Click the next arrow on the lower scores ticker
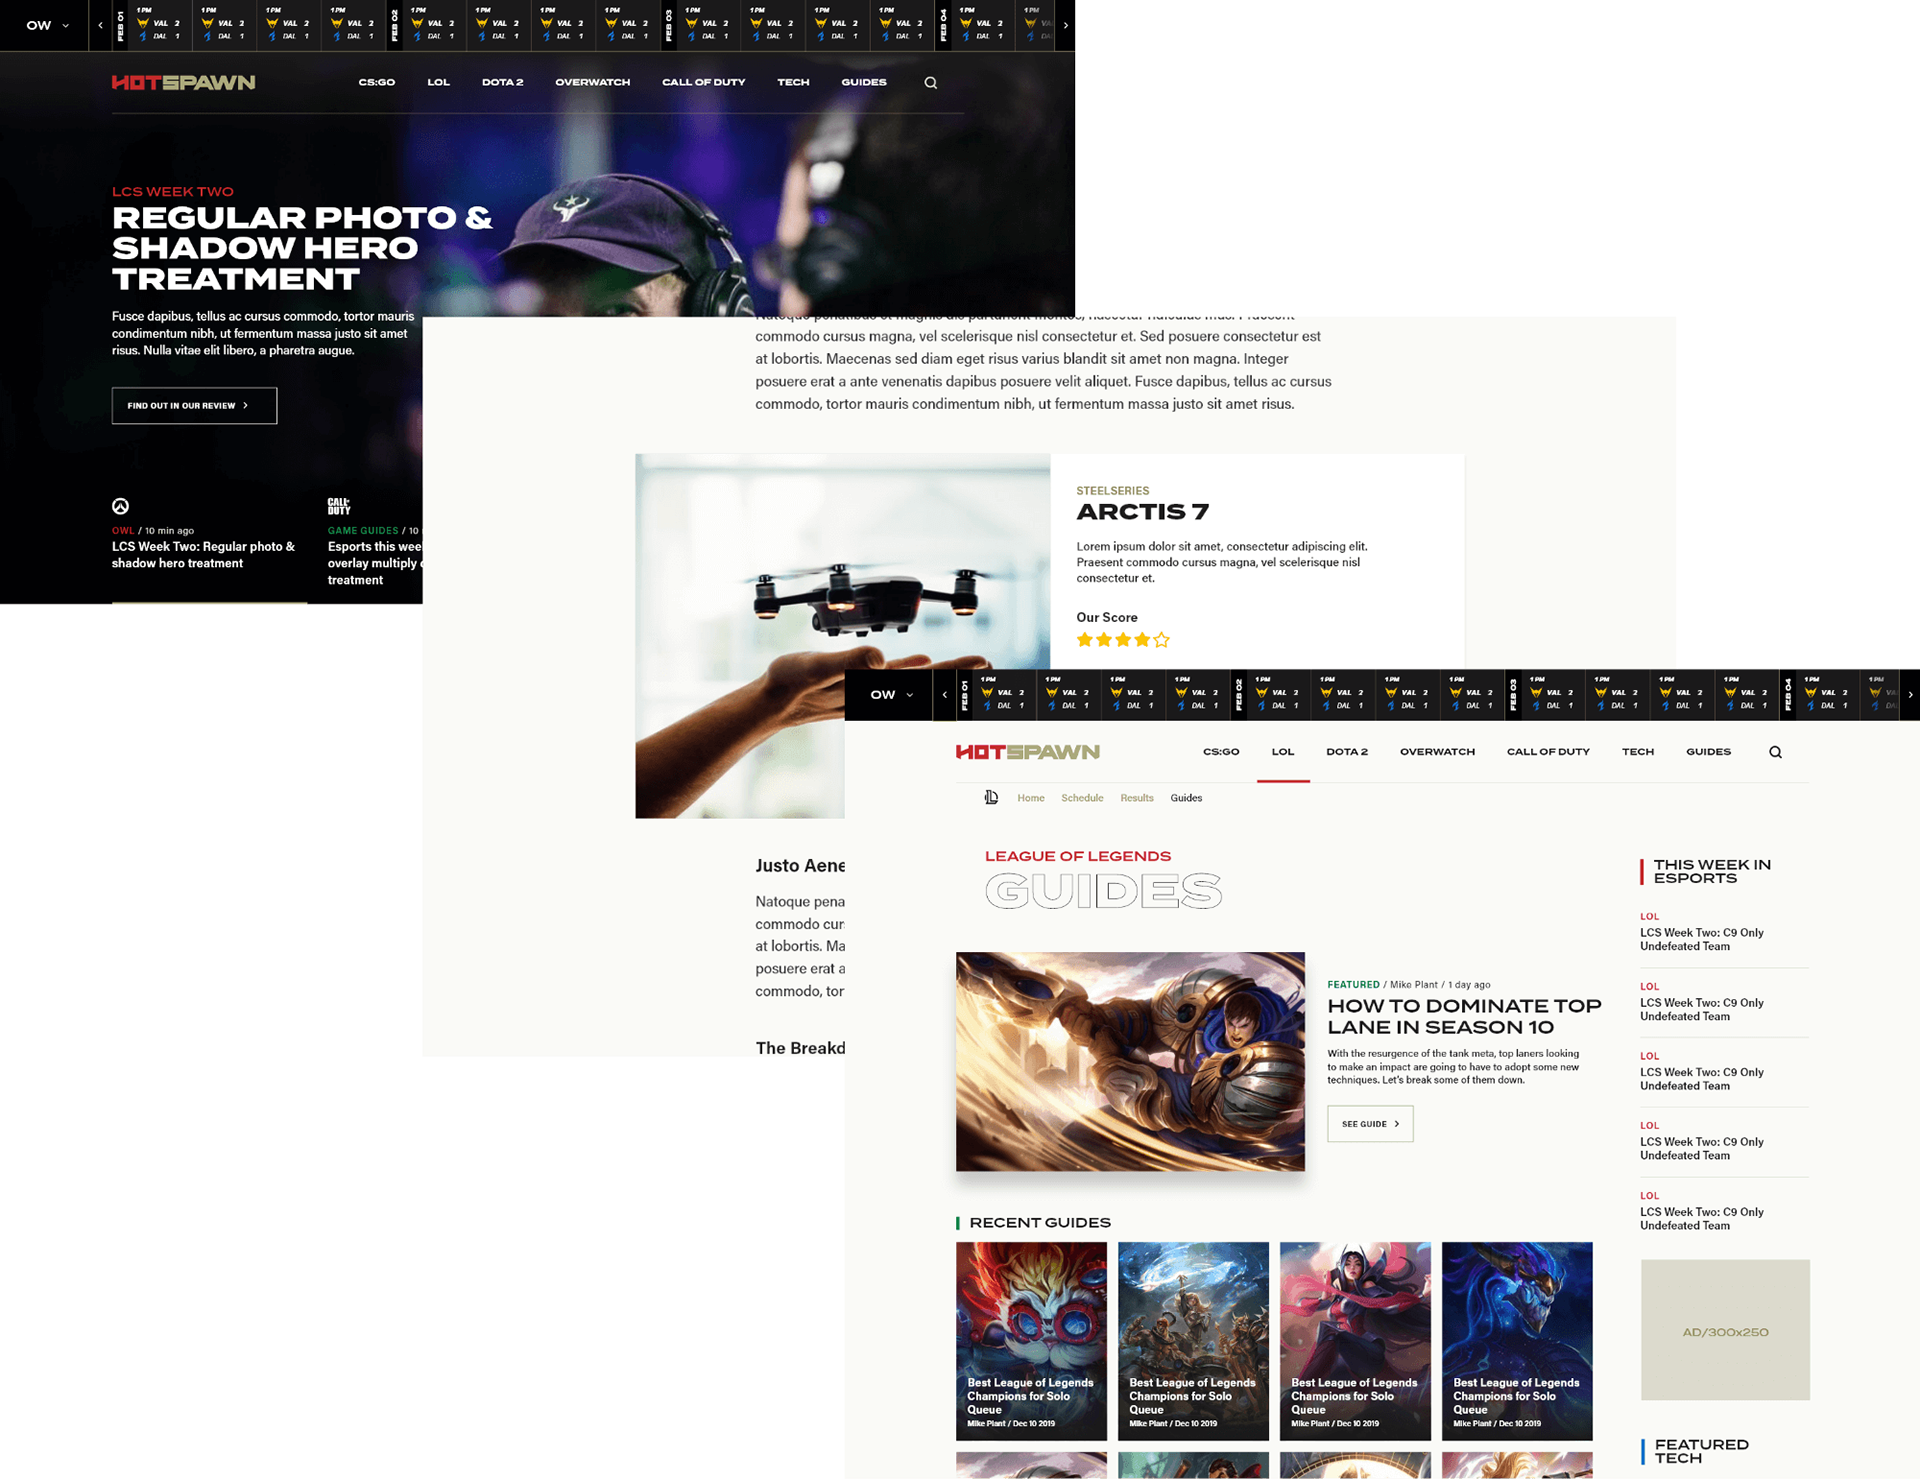Screen dimensions: 1920x1479 pos(1910,694)
